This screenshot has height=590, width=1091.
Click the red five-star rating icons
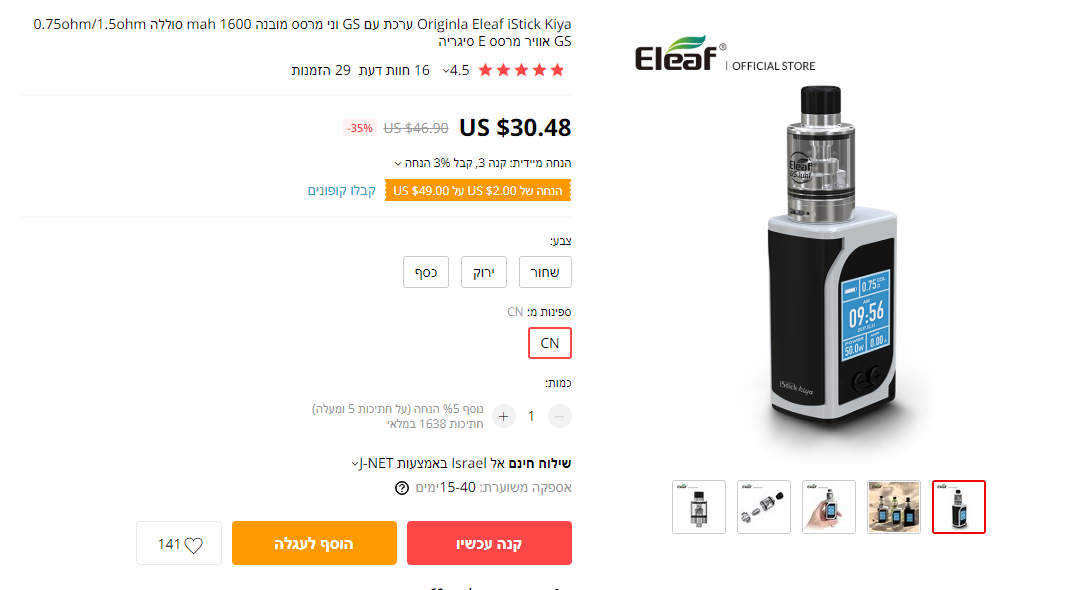521,70
